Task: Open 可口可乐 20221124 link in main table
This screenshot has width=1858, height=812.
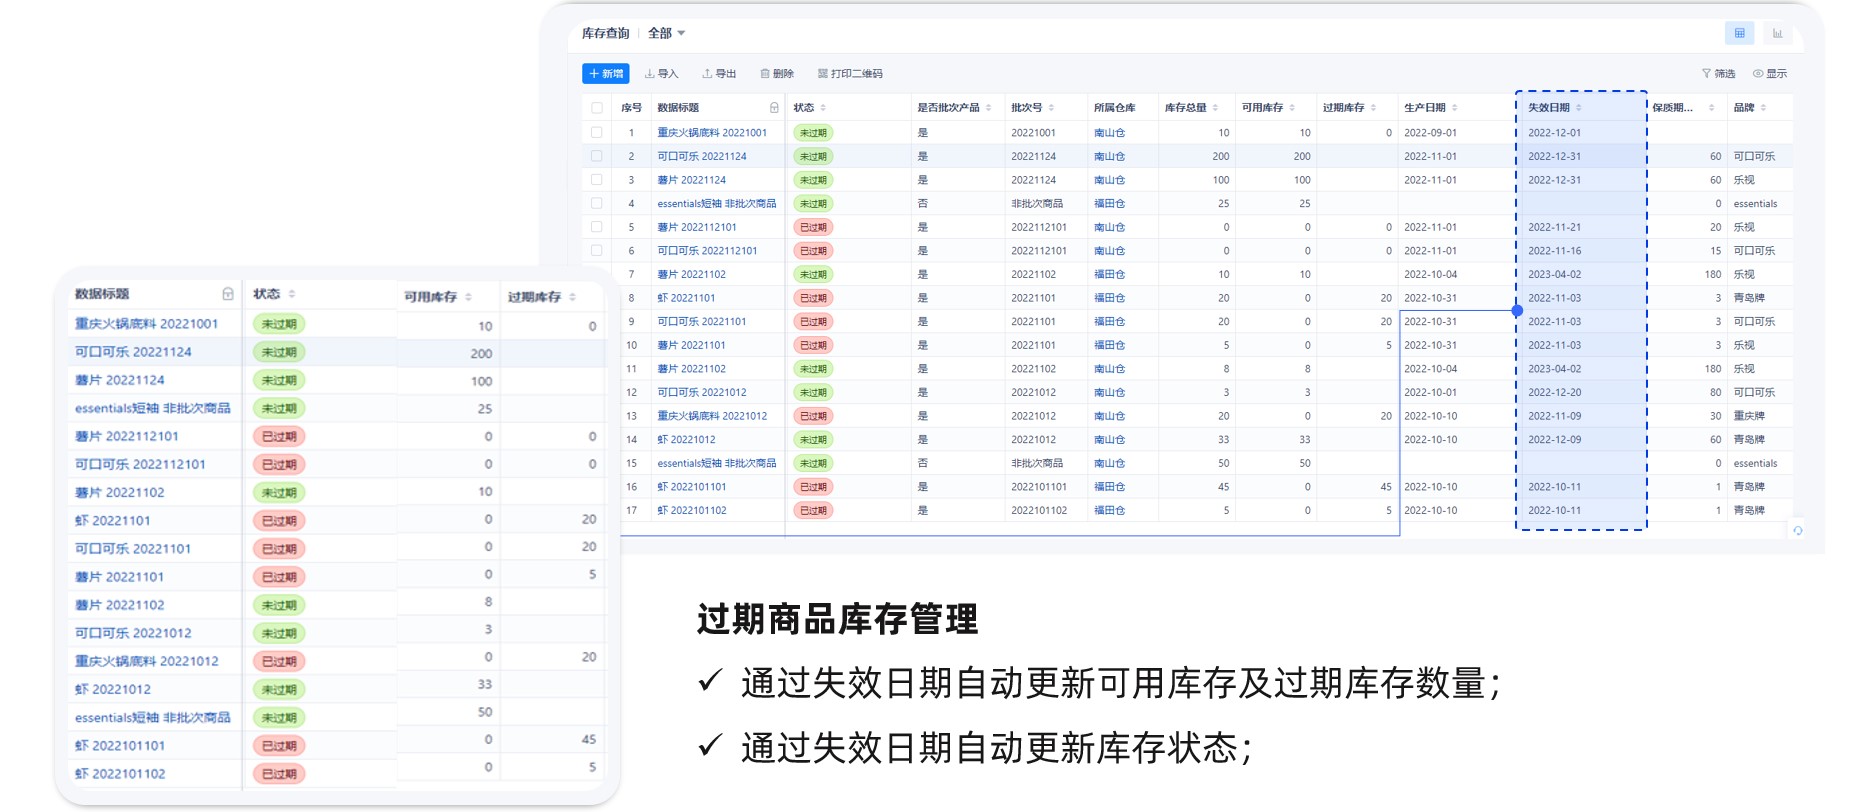Action: coord(702,156)
